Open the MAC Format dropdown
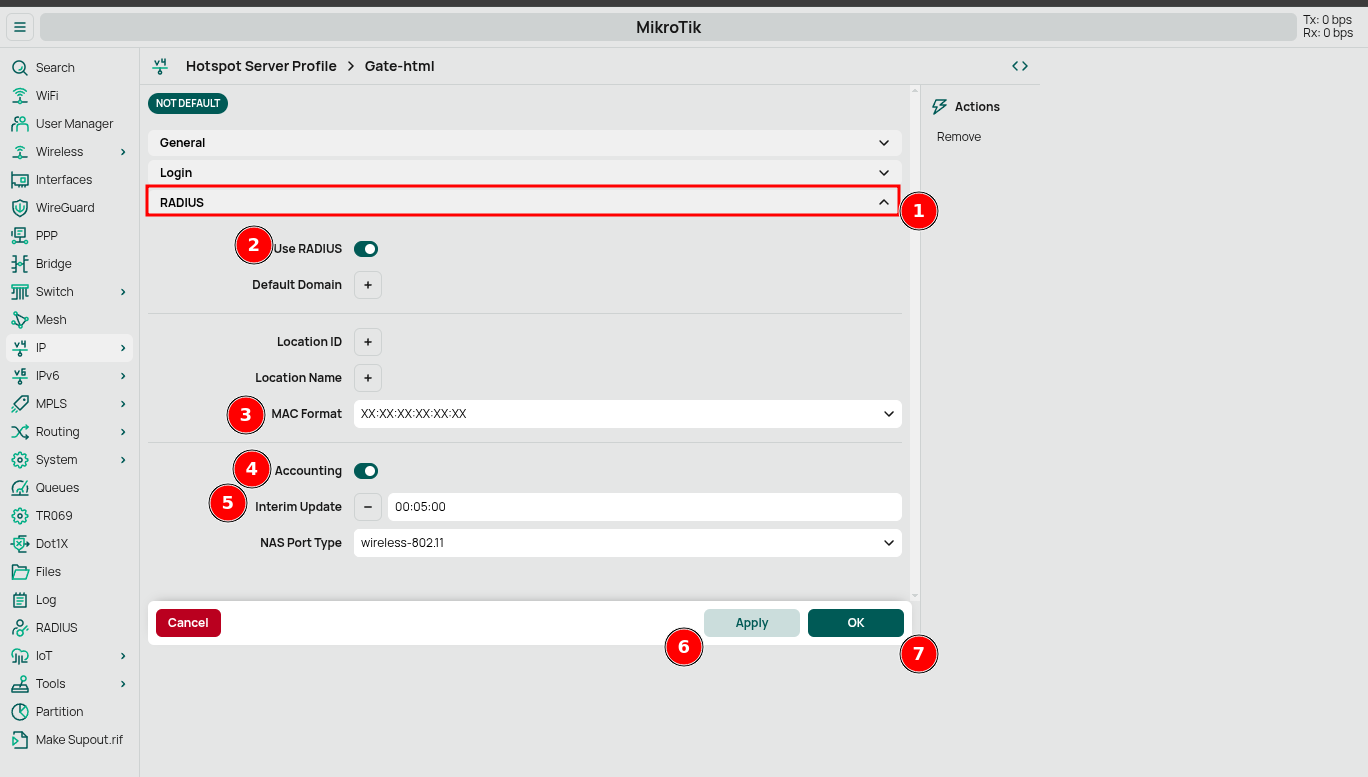 click(x=627, y=413)
